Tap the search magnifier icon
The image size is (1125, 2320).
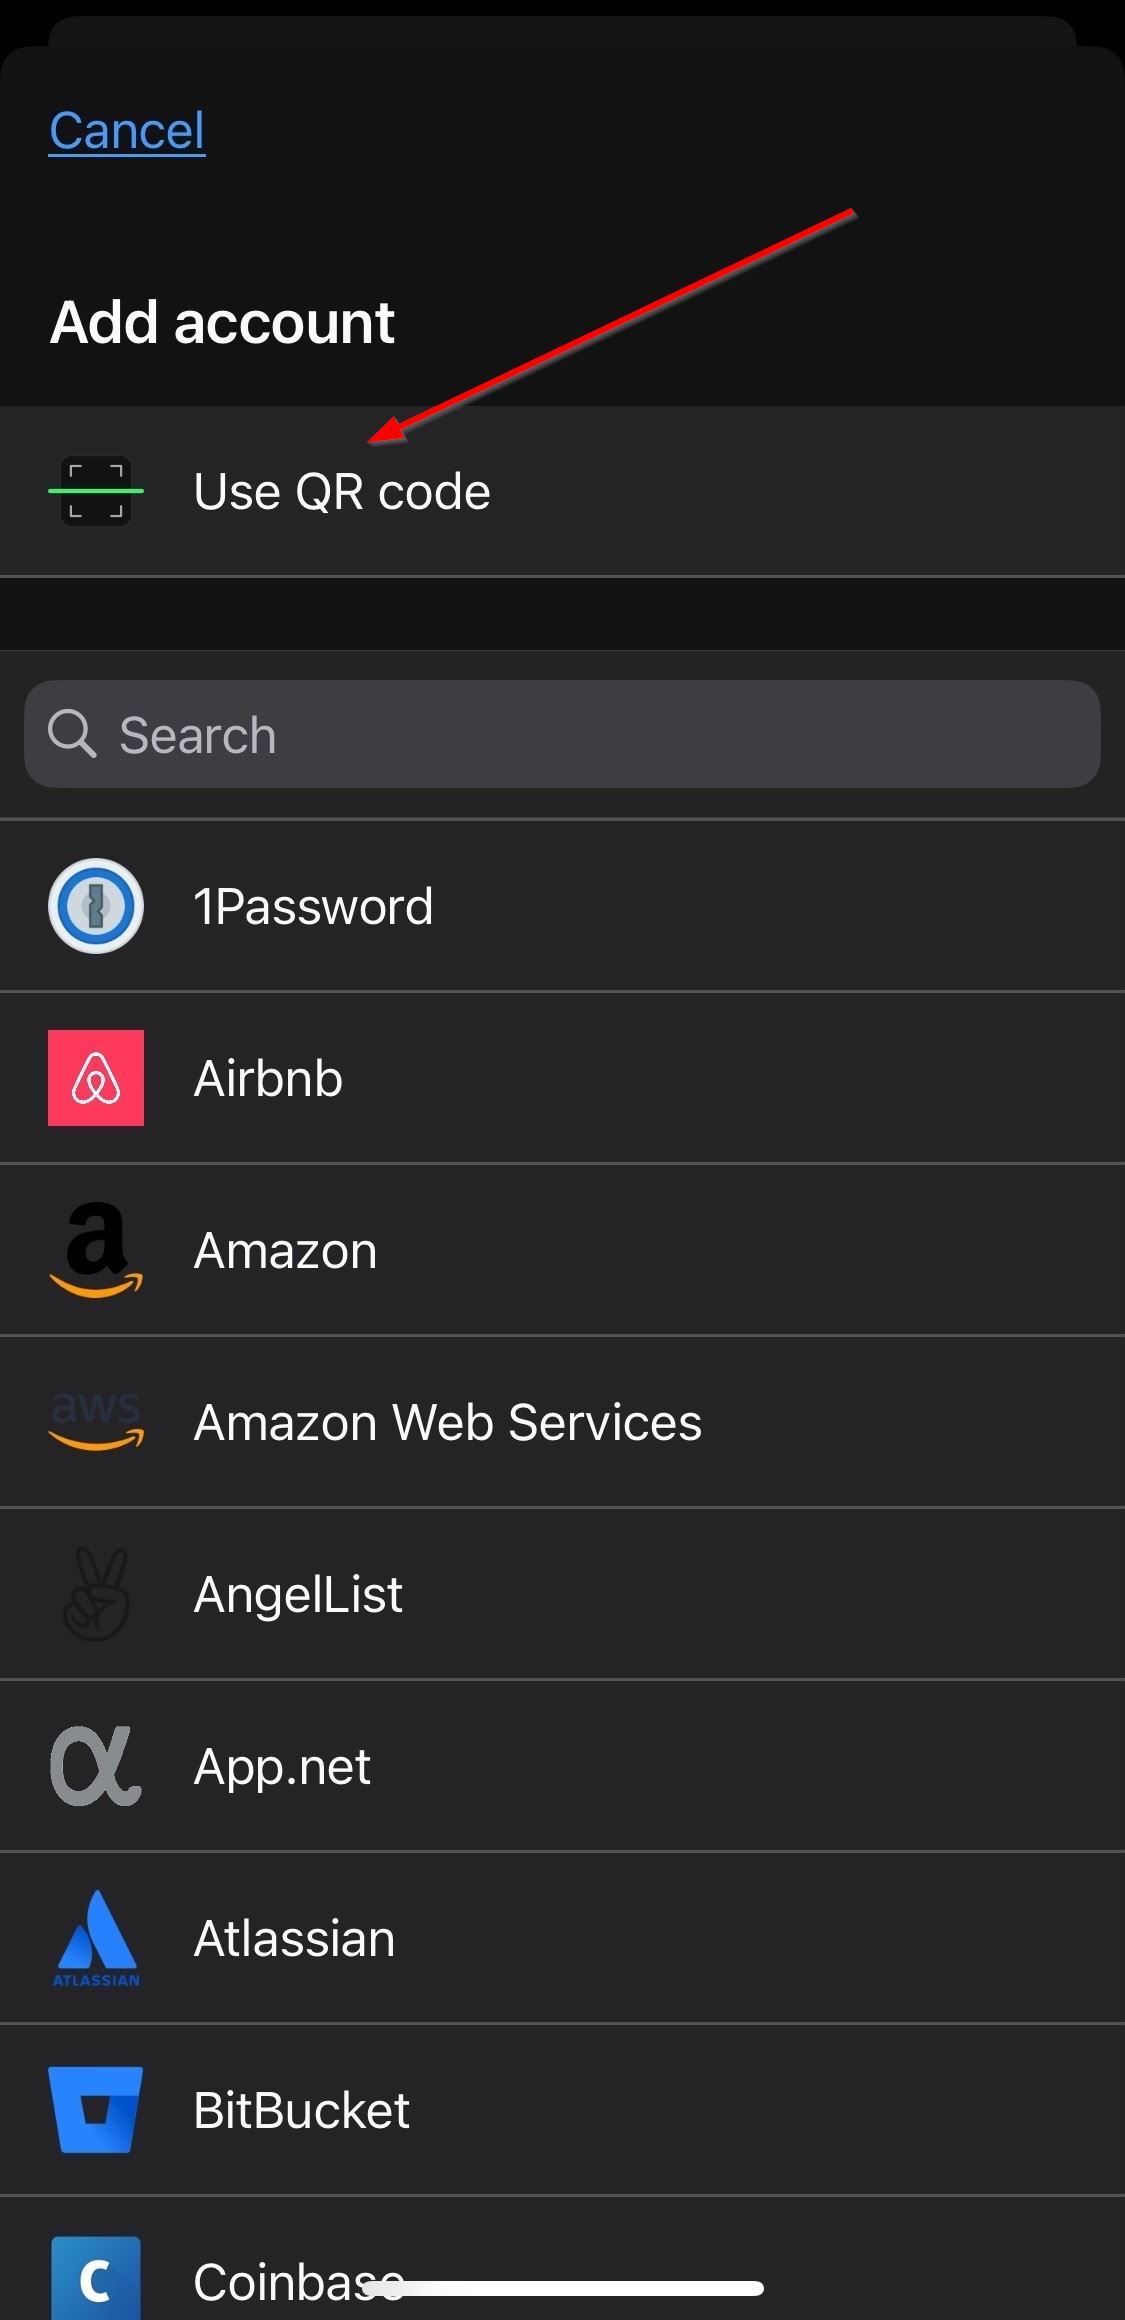[72, 734]
